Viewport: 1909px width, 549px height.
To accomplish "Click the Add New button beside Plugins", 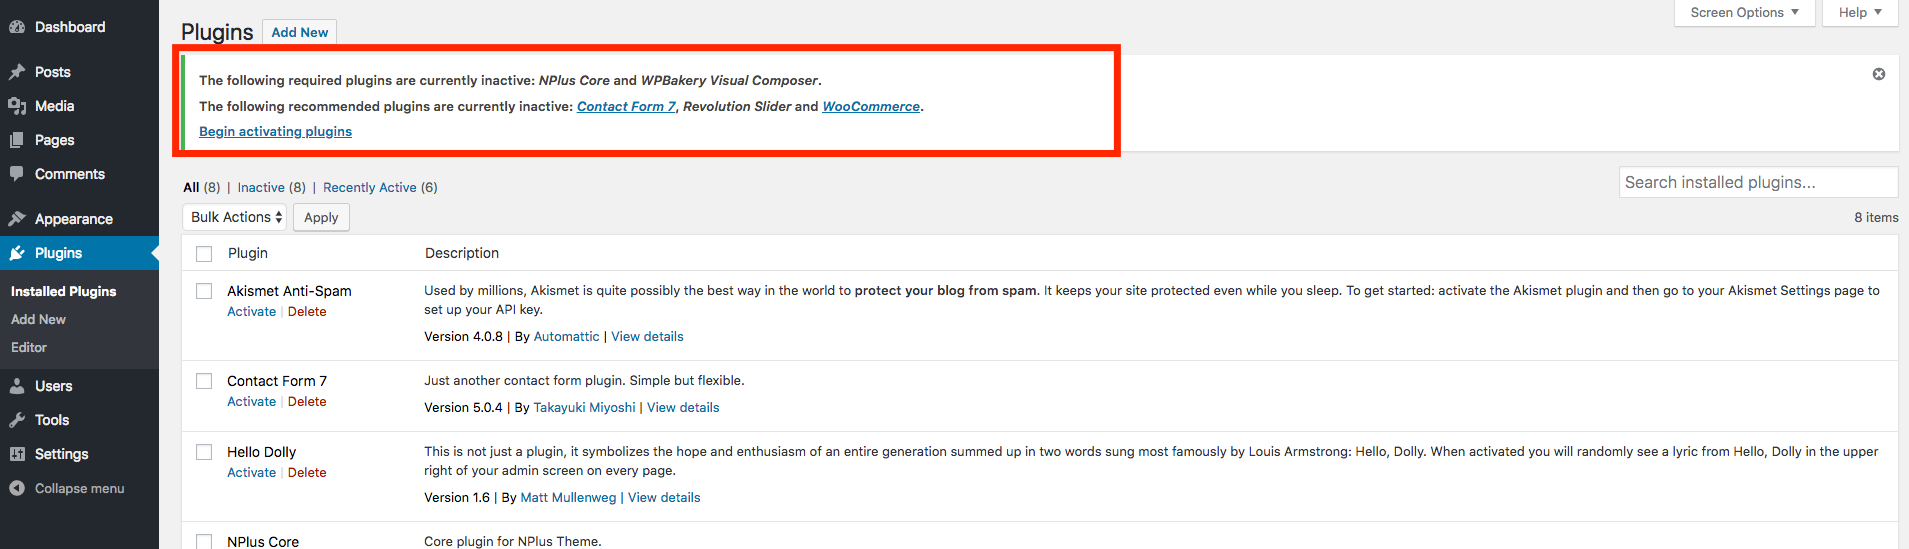I will coord(300,32).
